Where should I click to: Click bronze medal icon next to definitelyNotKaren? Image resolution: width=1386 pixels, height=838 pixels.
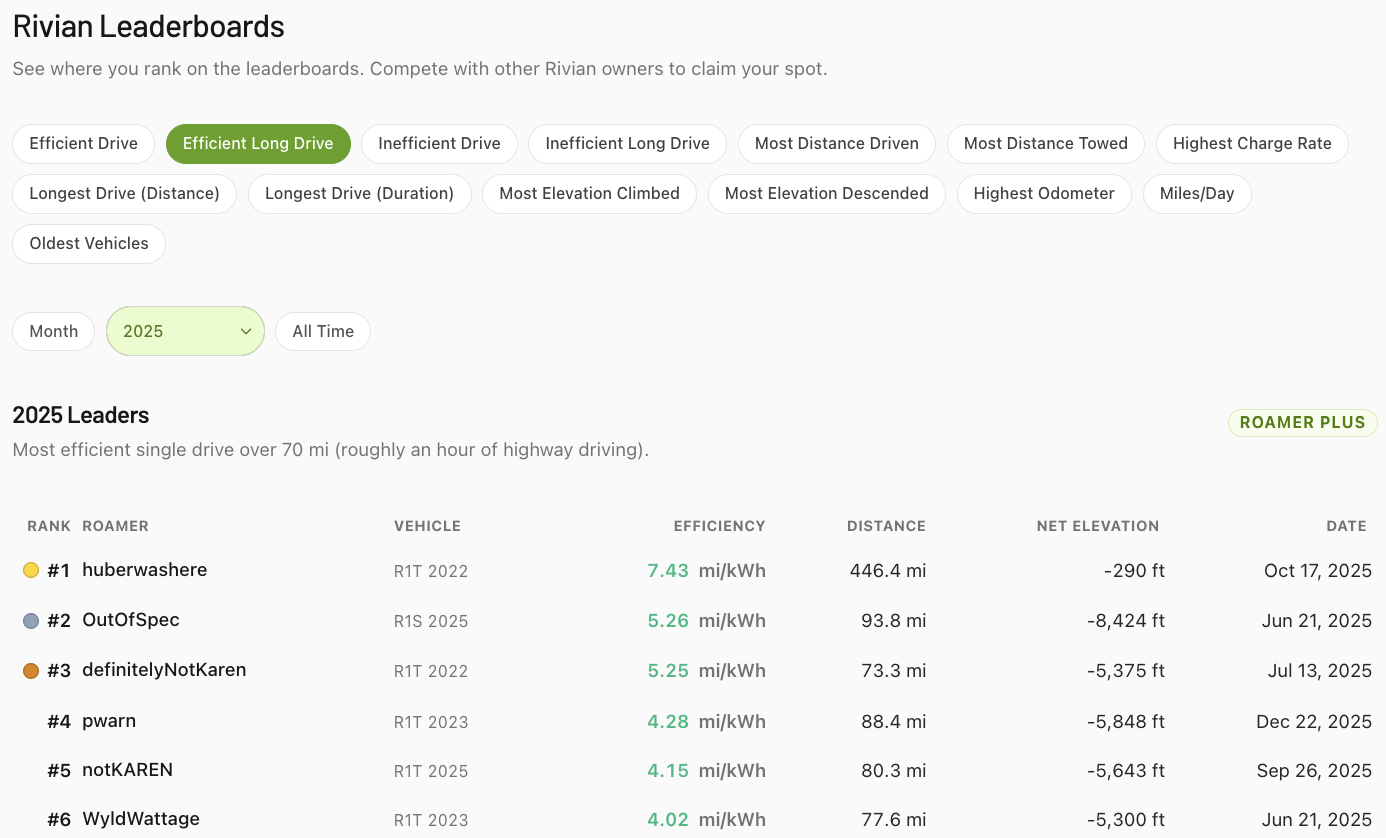pos(31,671)
